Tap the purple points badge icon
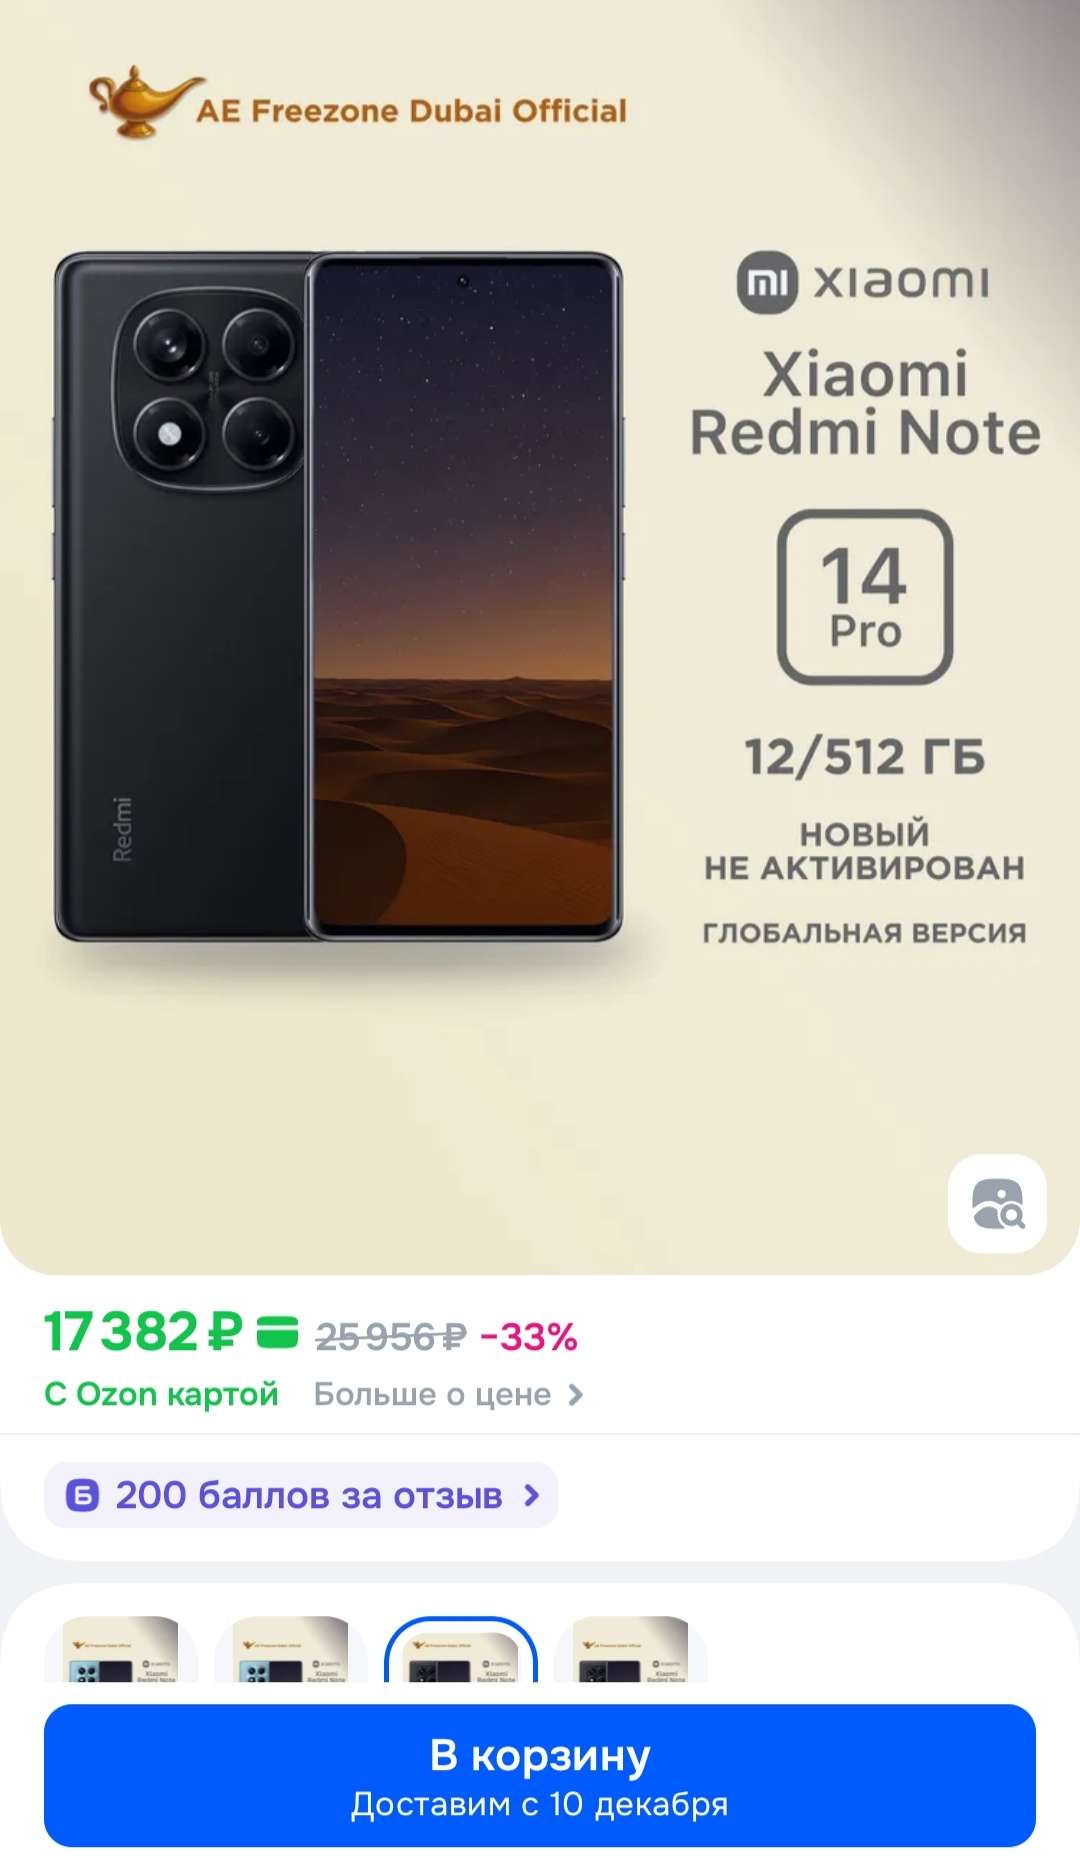Viewport: 1080px width, 1862px height. 82,1495
